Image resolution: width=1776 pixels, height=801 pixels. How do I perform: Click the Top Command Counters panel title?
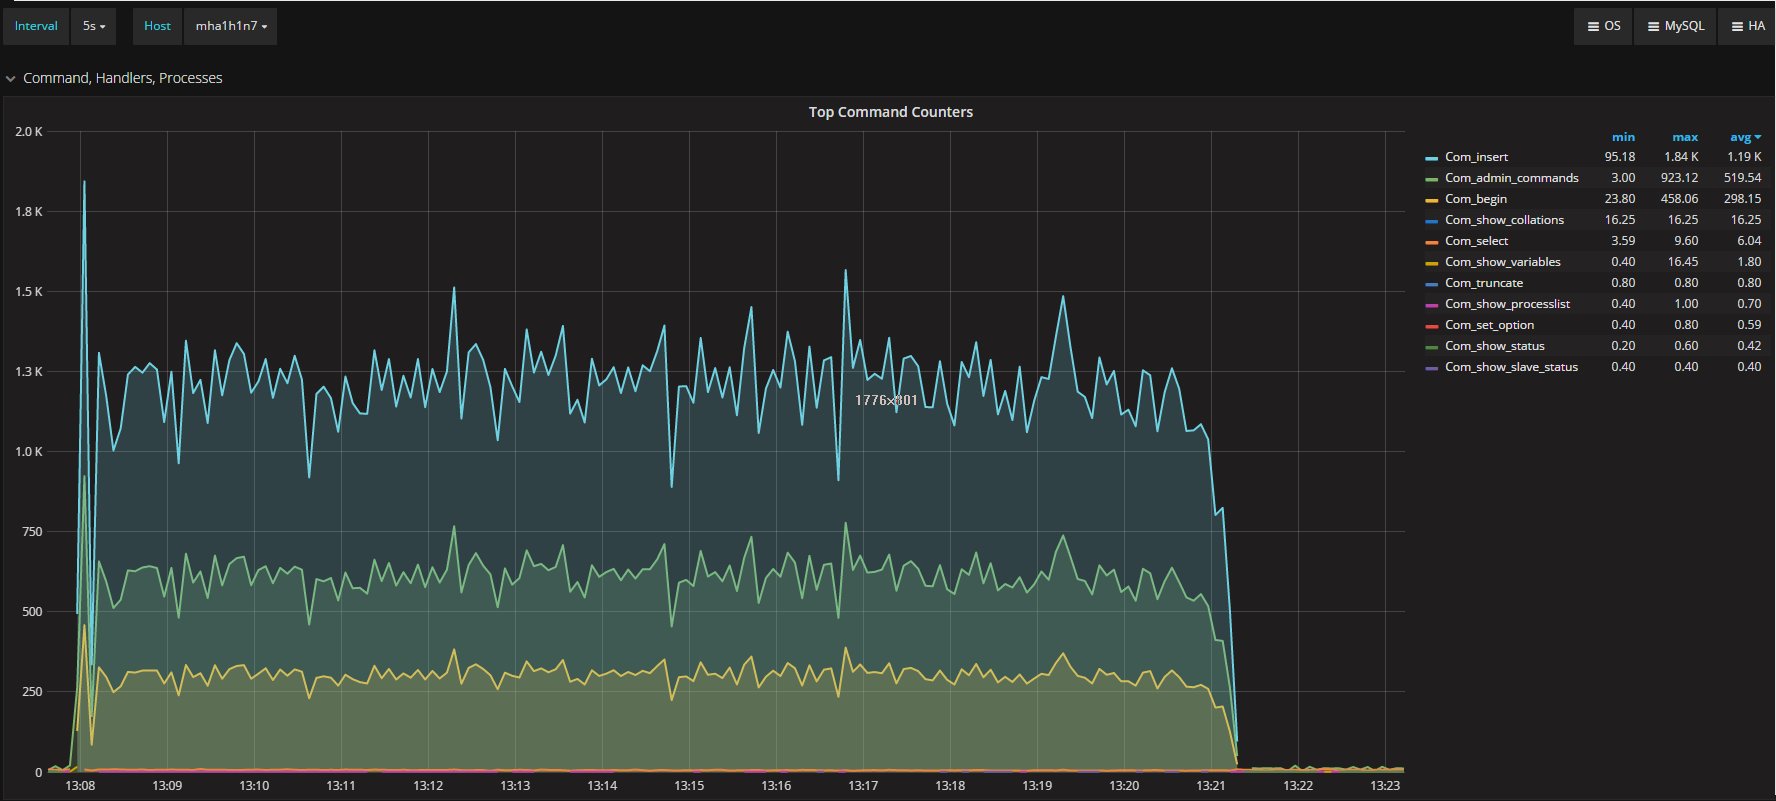pyautogui.click(x=890, y=112)
